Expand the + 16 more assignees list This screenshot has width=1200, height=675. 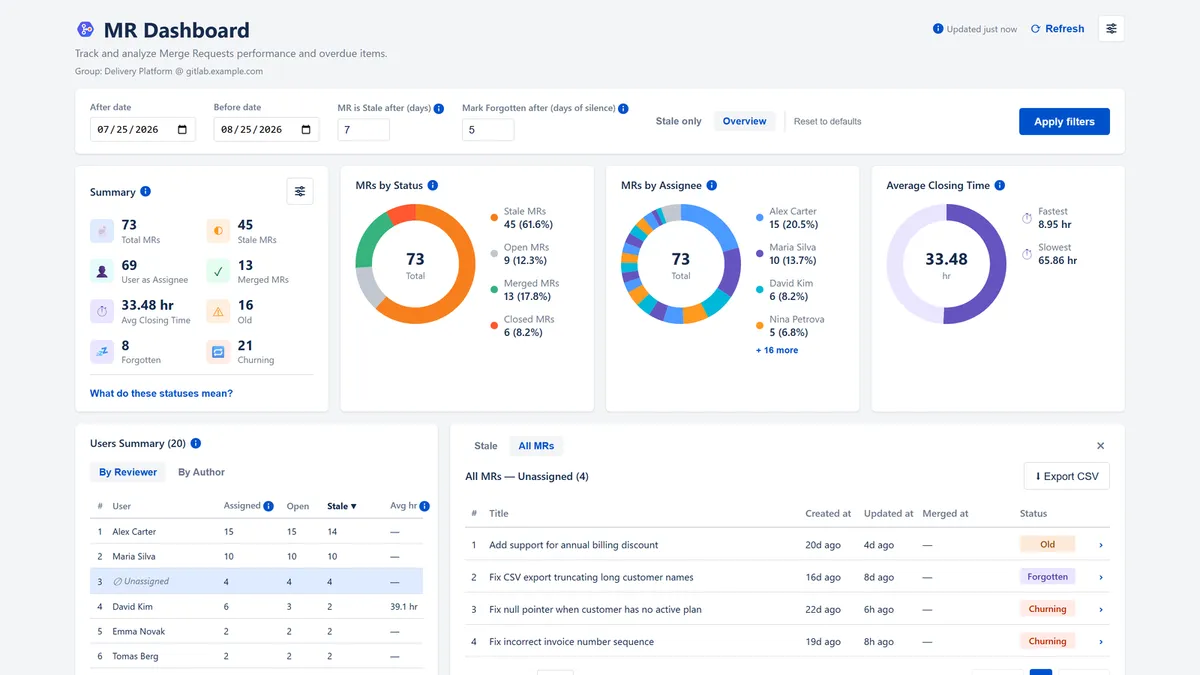tap(777, 350)
